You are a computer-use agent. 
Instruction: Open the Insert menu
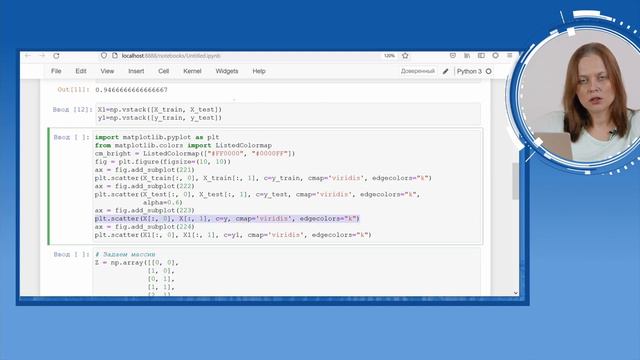136,71
